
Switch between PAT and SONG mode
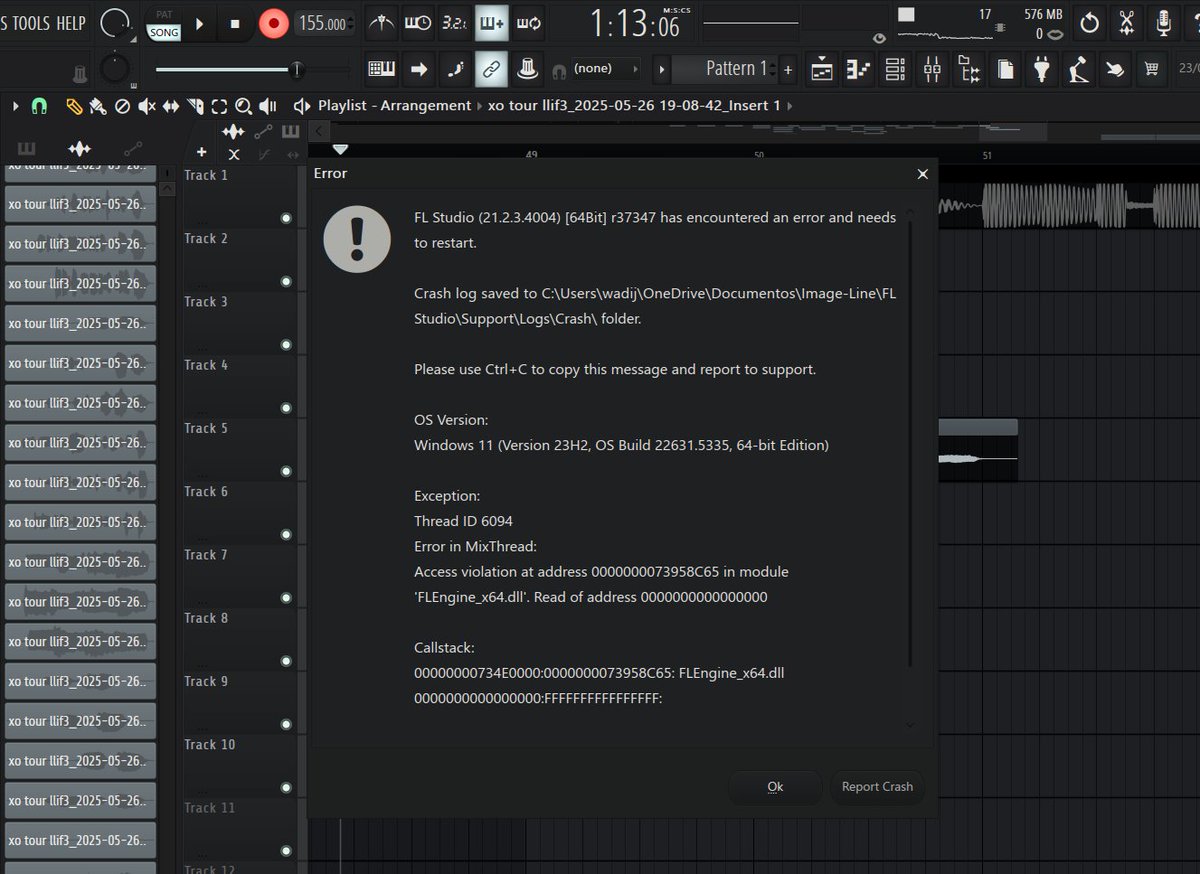point(164,24)
